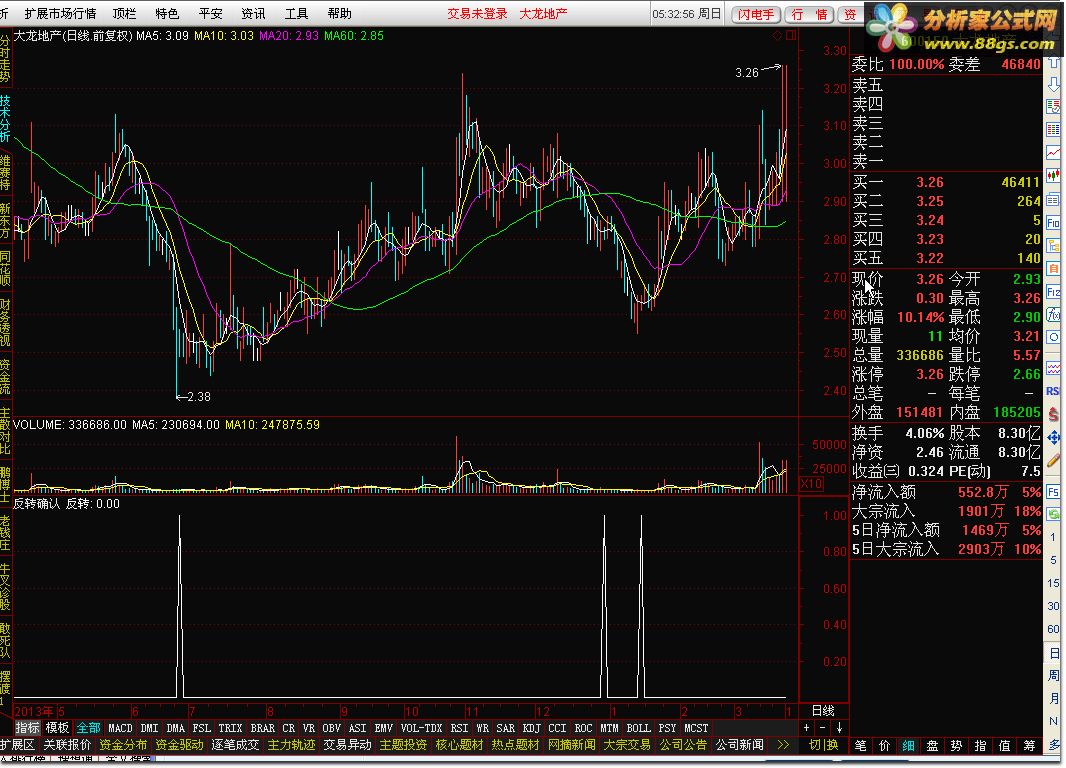Select the 日 daily period
Screen dimensions: 1066x768
tap(1053, 653)
